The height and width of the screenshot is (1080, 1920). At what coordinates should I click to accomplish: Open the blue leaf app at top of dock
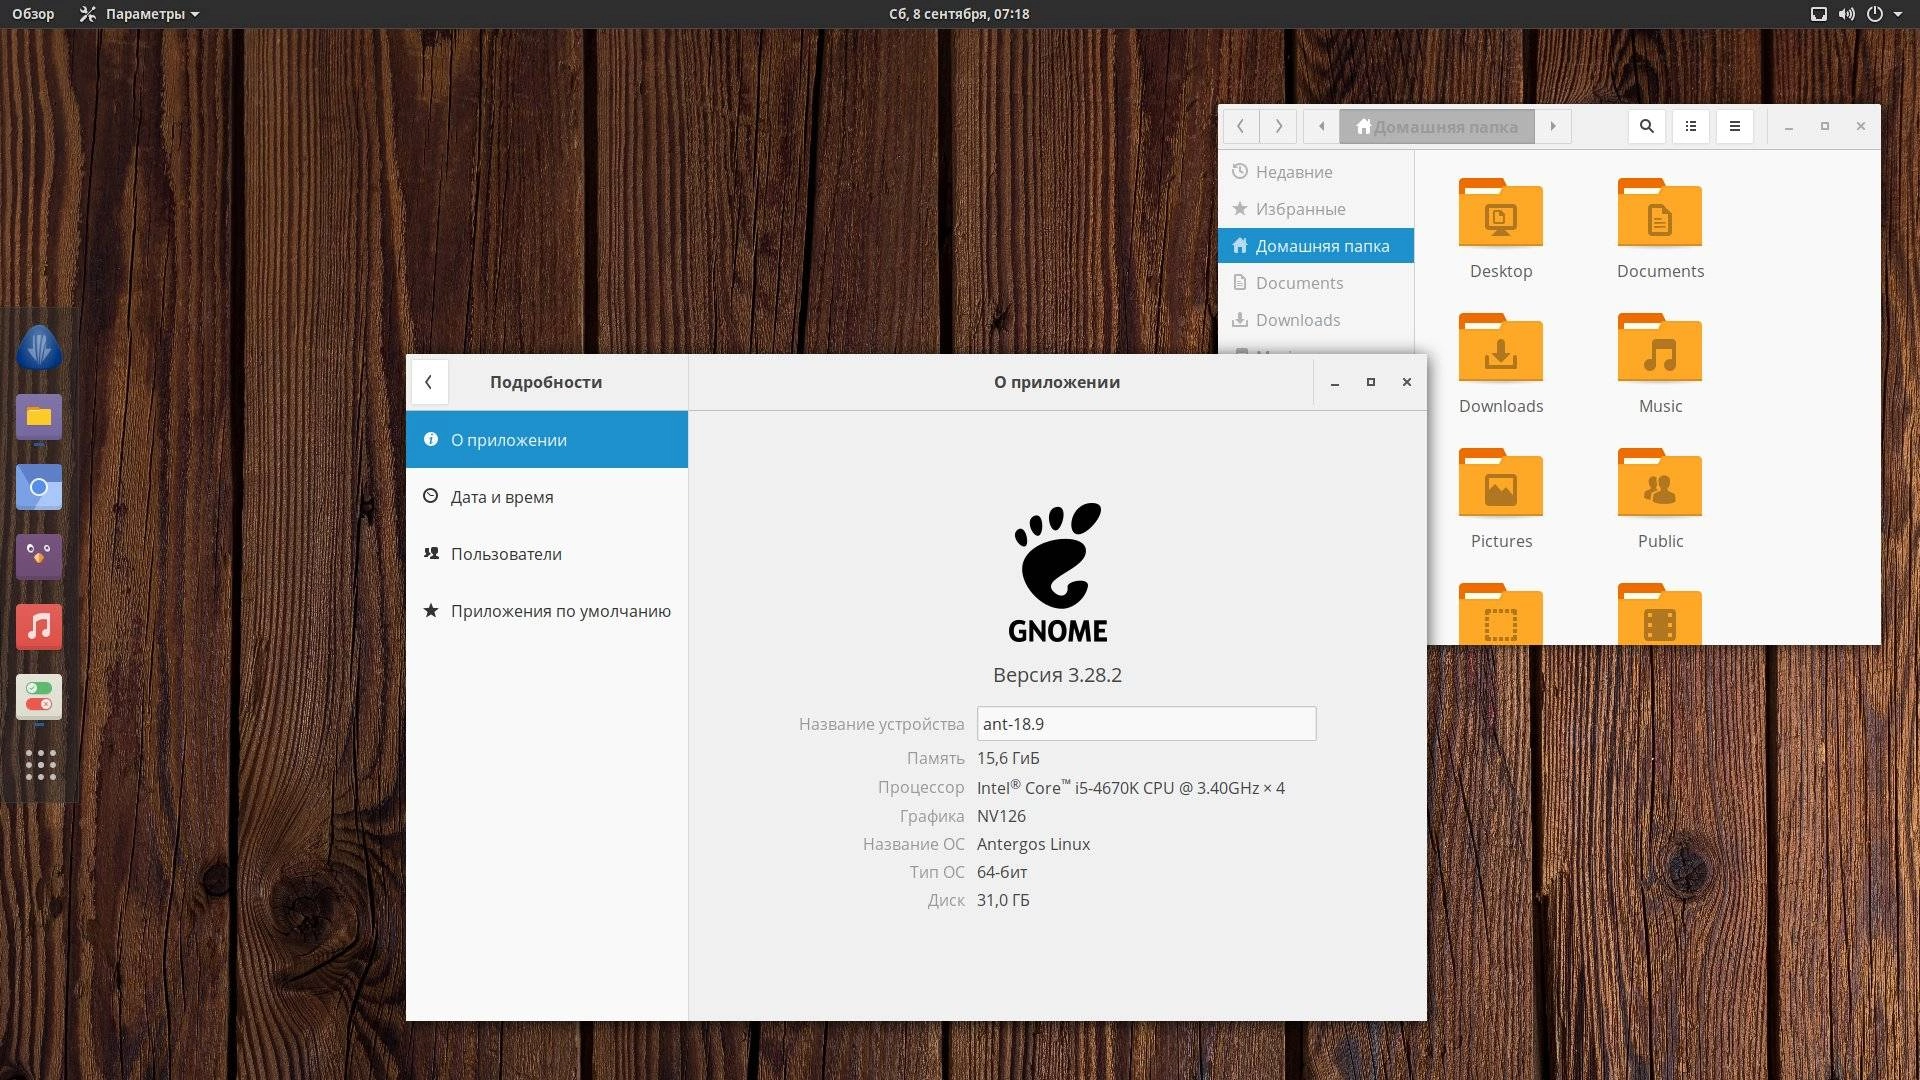pos(39,347)
